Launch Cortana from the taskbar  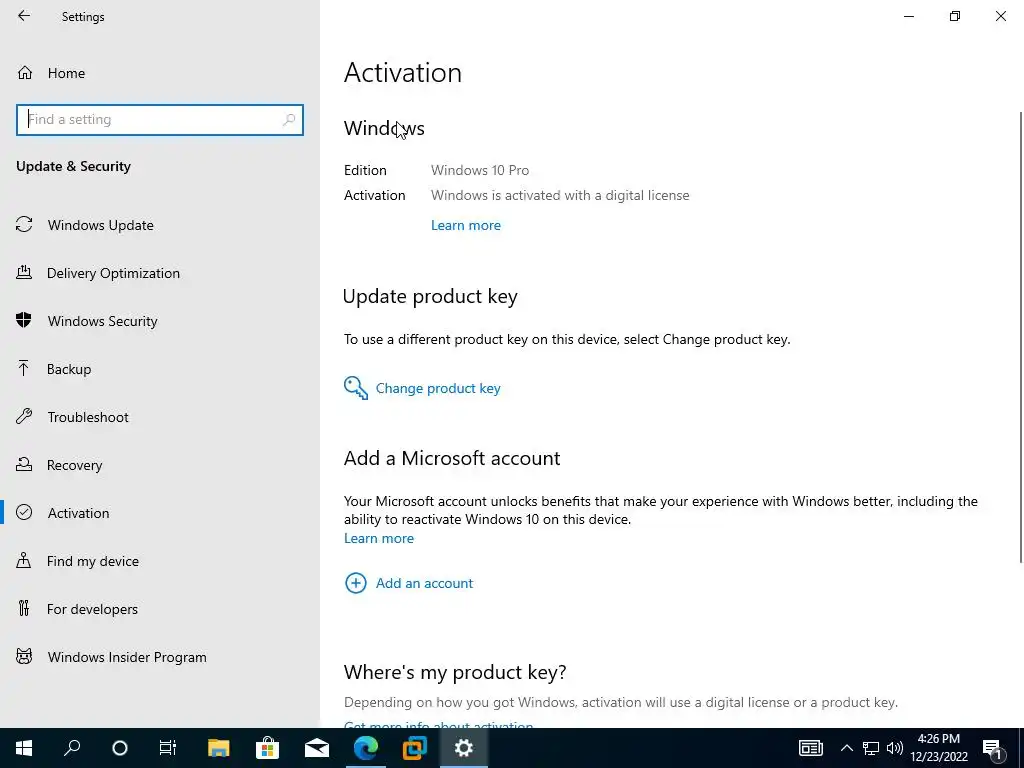(120, 748)
